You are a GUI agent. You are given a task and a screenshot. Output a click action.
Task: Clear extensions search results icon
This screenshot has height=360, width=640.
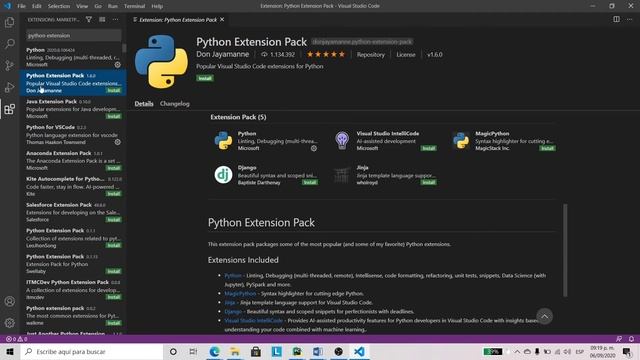(102, 20)
